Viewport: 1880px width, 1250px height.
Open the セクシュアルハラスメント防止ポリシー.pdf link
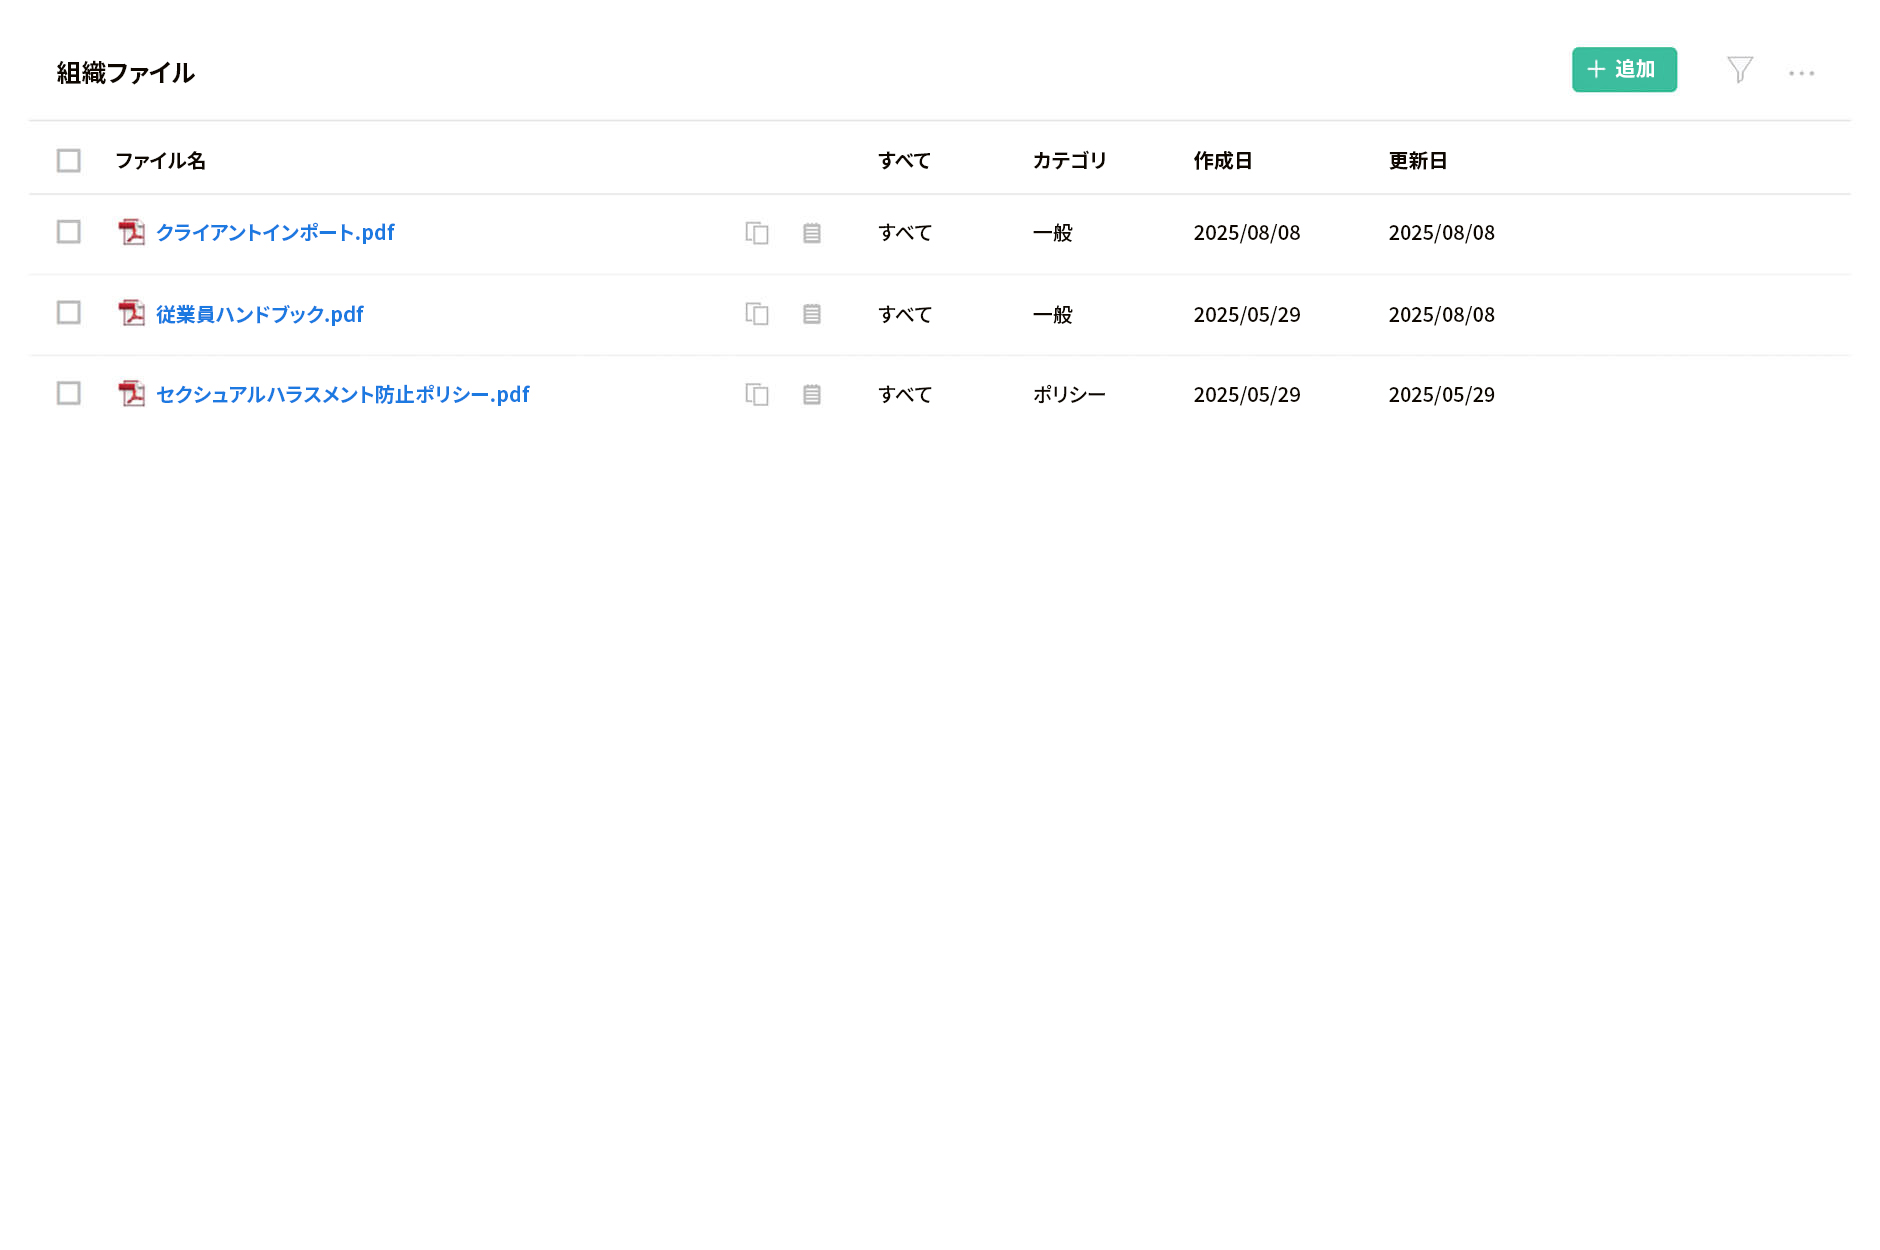pyautogui.click(x=343, y=395)
